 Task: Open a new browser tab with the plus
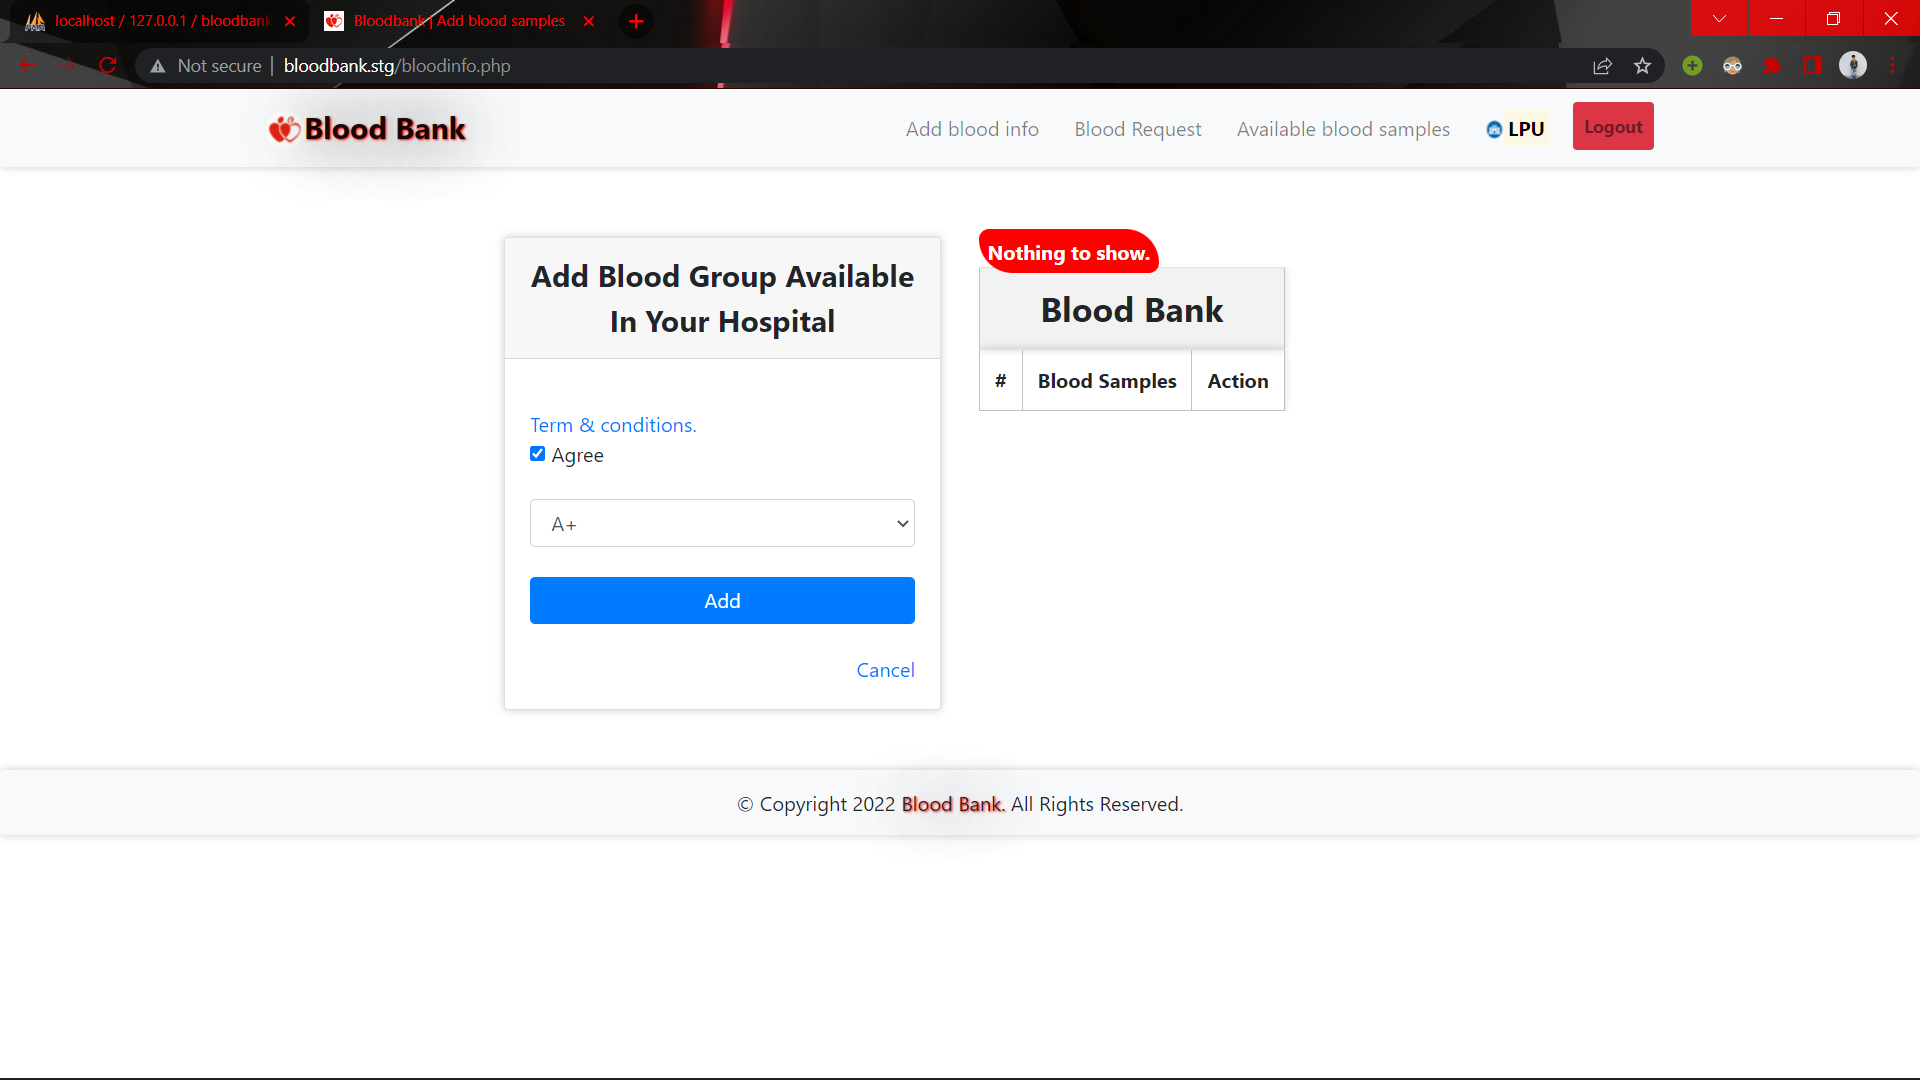coord(636,21)
